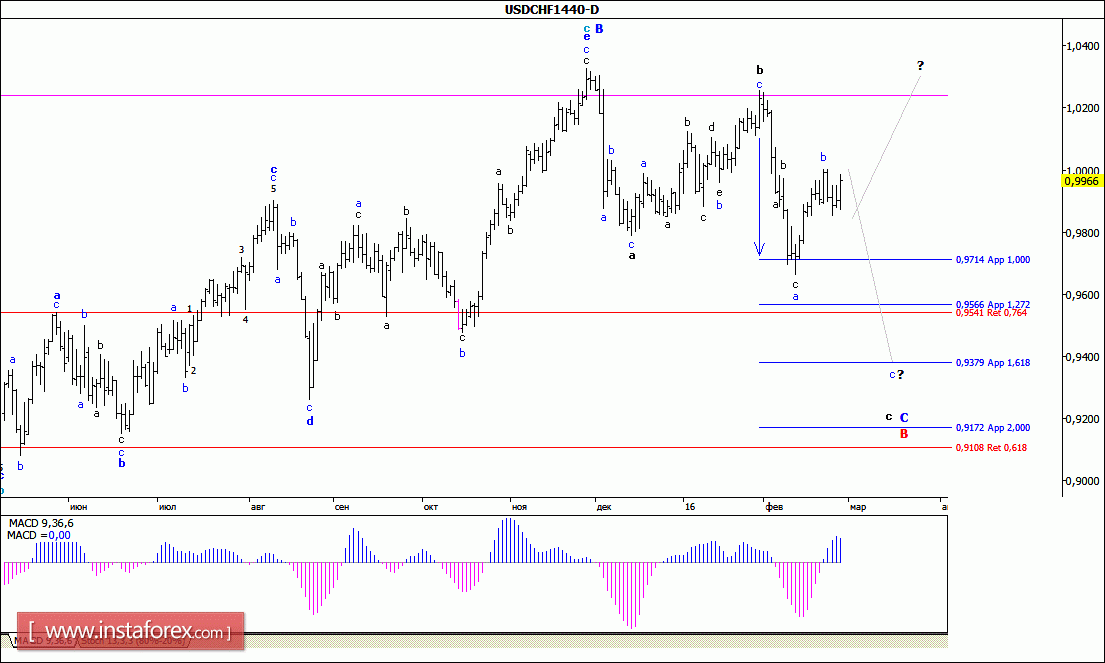Open the Stoch 13,3,3 (80%-20%) tab
This screenshot has height=663, width=1105.
pyautogui.click(x=133, y=641)
